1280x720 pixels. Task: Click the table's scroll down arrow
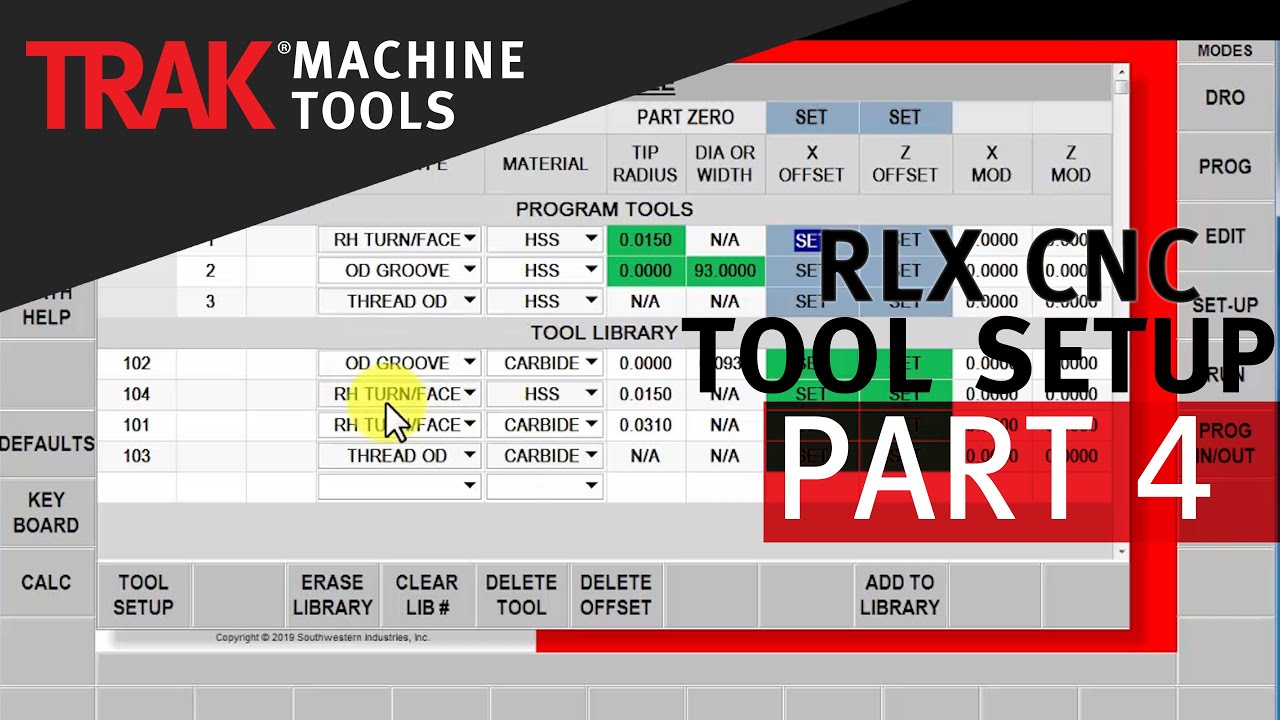[1121, 551]
